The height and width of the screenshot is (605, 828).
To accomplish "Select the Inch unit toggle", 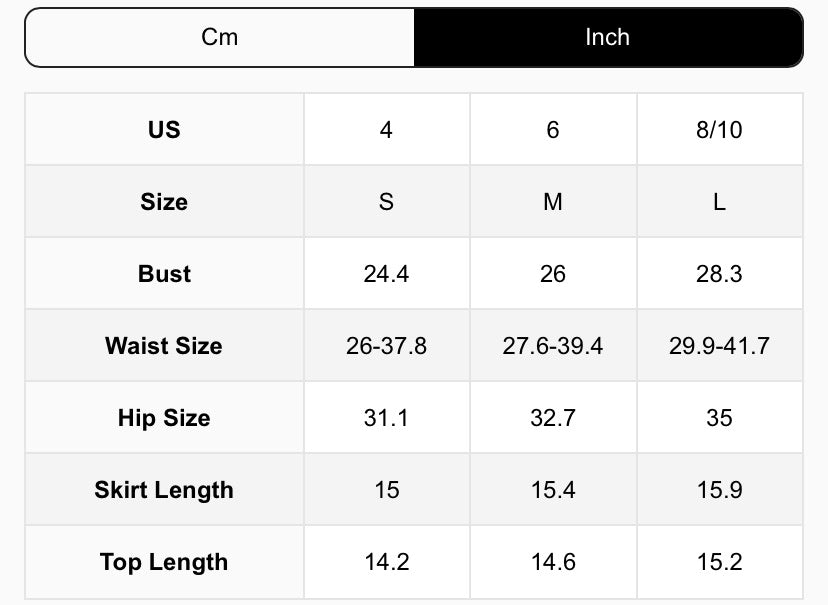I will click(x=607, y=38).
